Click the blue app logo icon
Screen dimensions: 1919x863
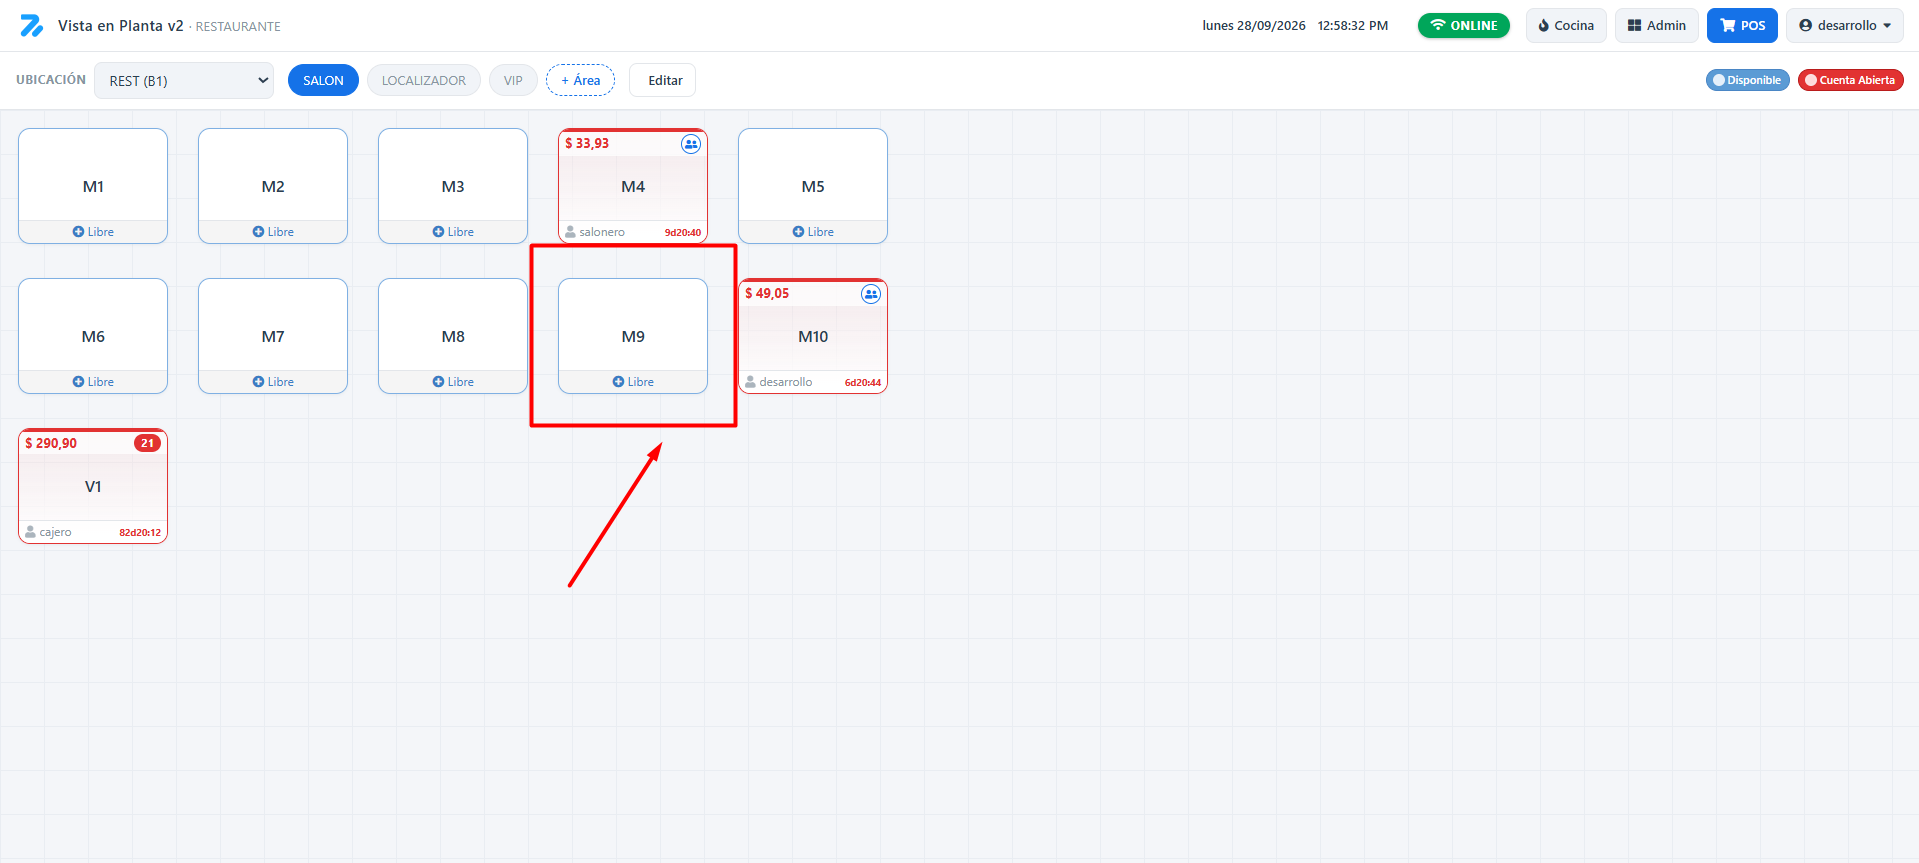pos(32,26)
